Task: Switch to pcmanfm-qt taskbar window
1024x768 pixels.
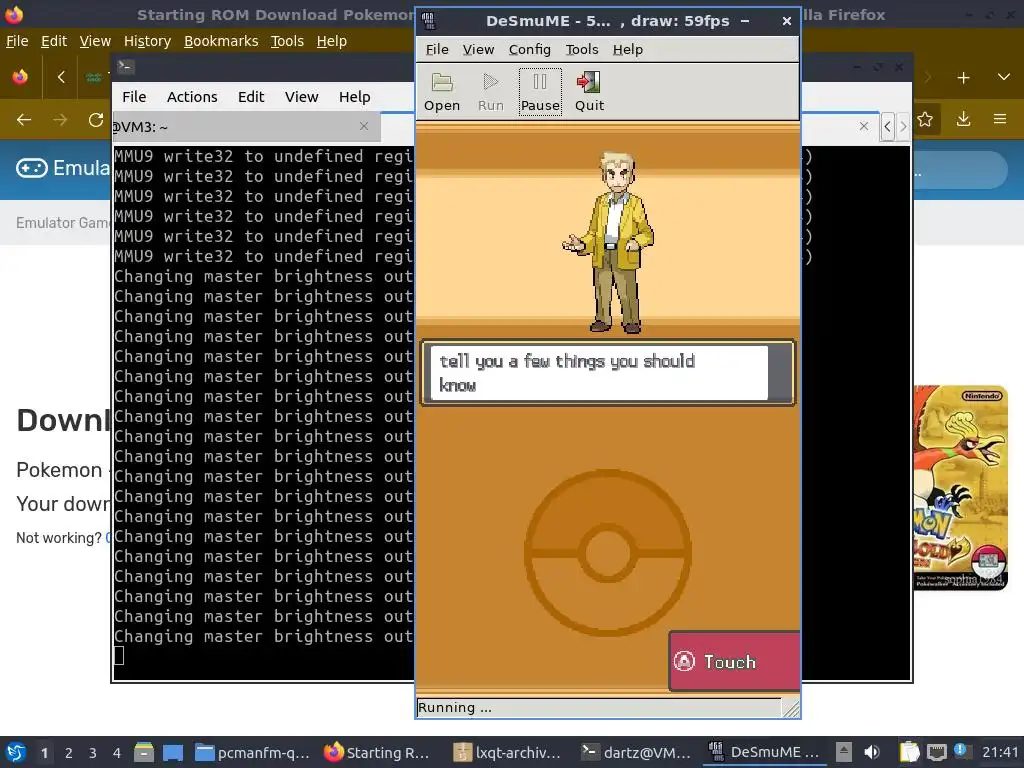Action: tap(252, 752)
